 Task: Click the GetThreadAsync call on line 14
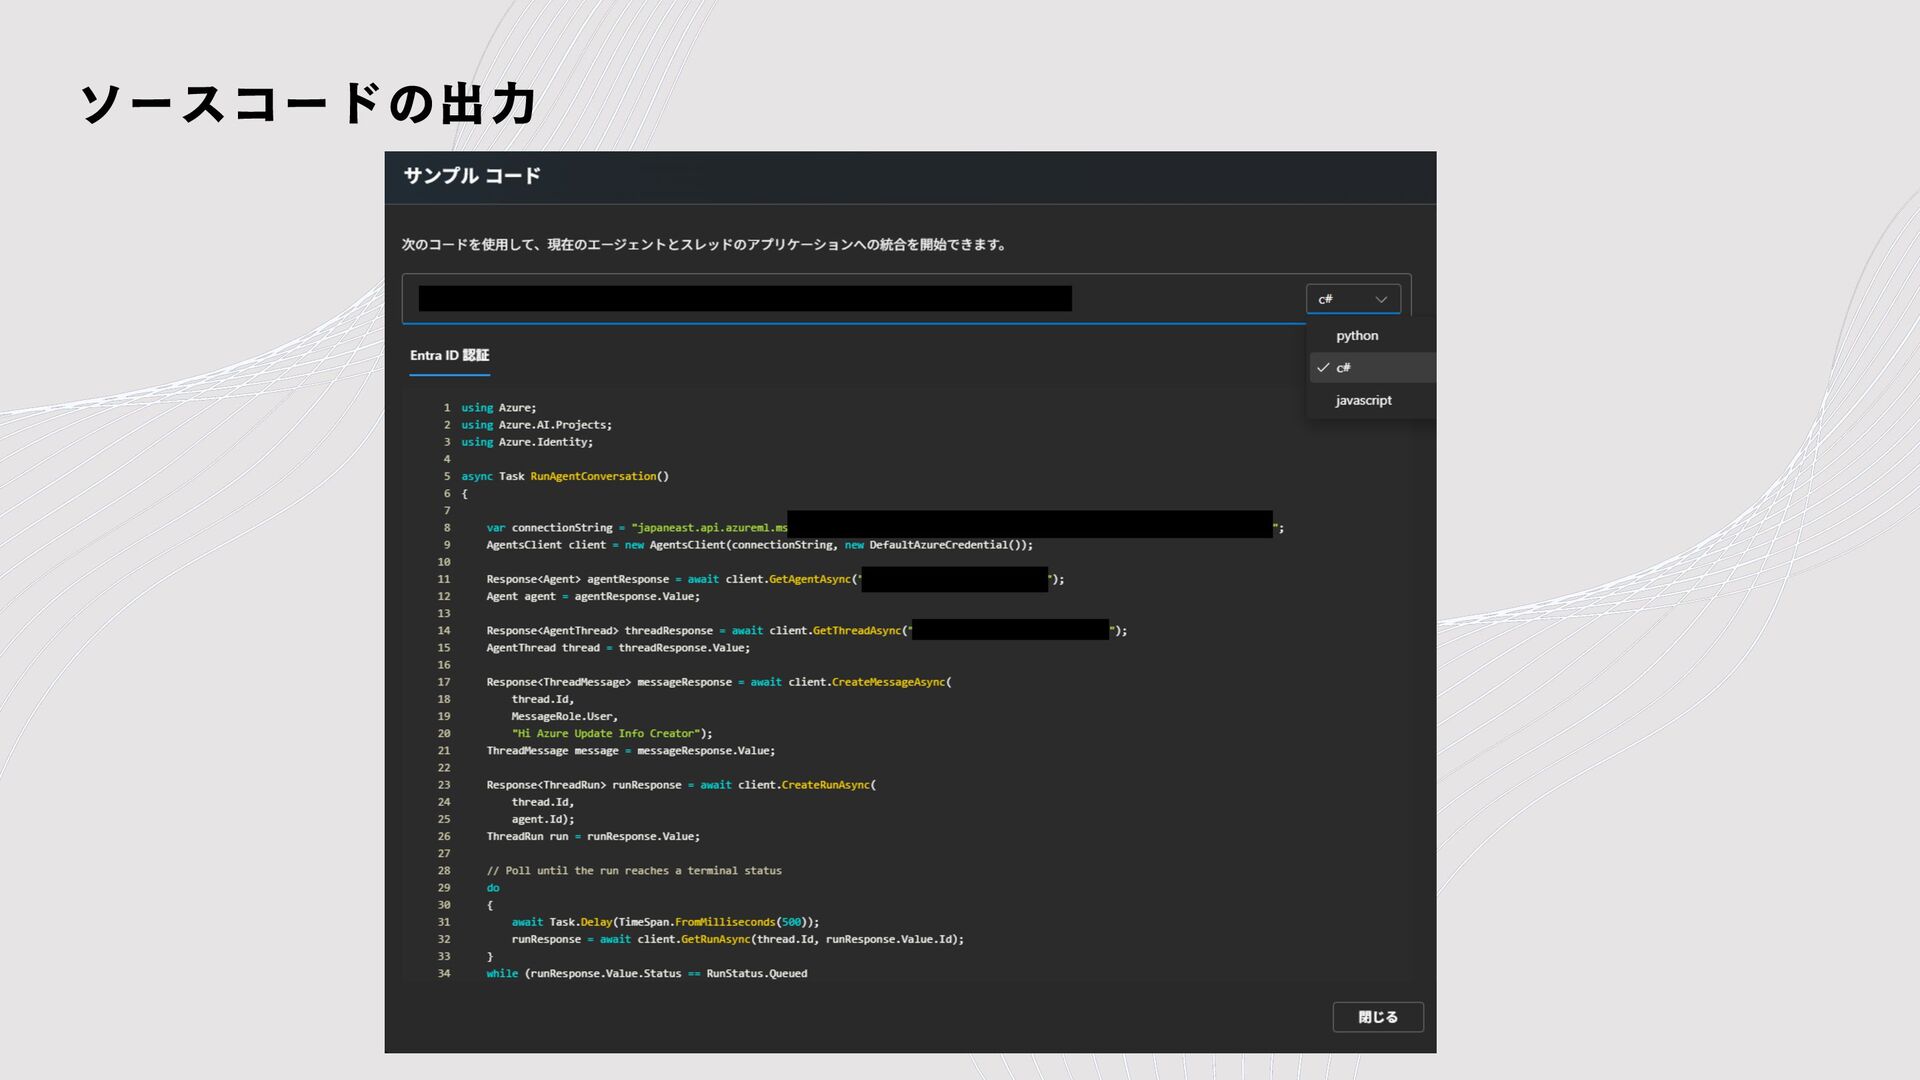[x=856, y=631]
